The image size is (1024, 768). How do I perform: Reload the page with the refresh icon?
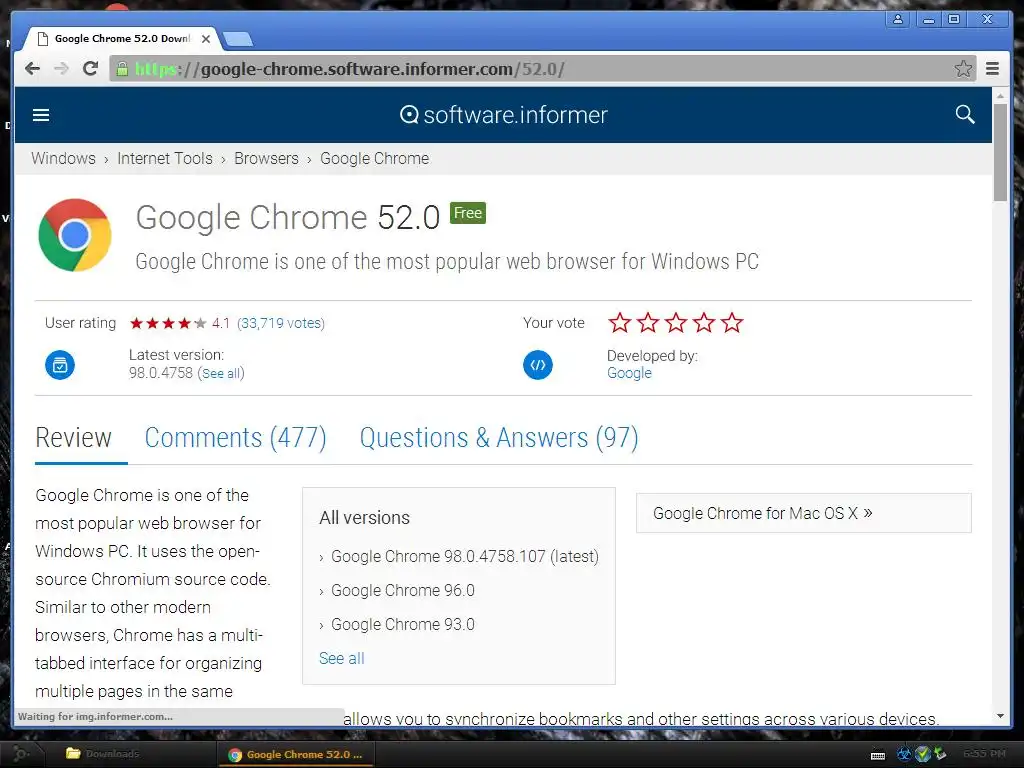point(91,69)
